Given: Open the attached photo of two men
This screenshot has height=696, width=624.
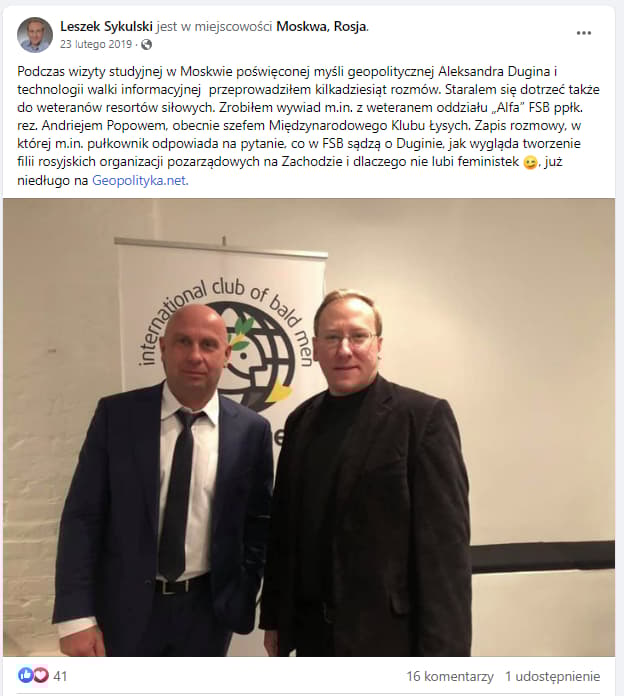Looking at the screenshot, I should tap(309, 427).
